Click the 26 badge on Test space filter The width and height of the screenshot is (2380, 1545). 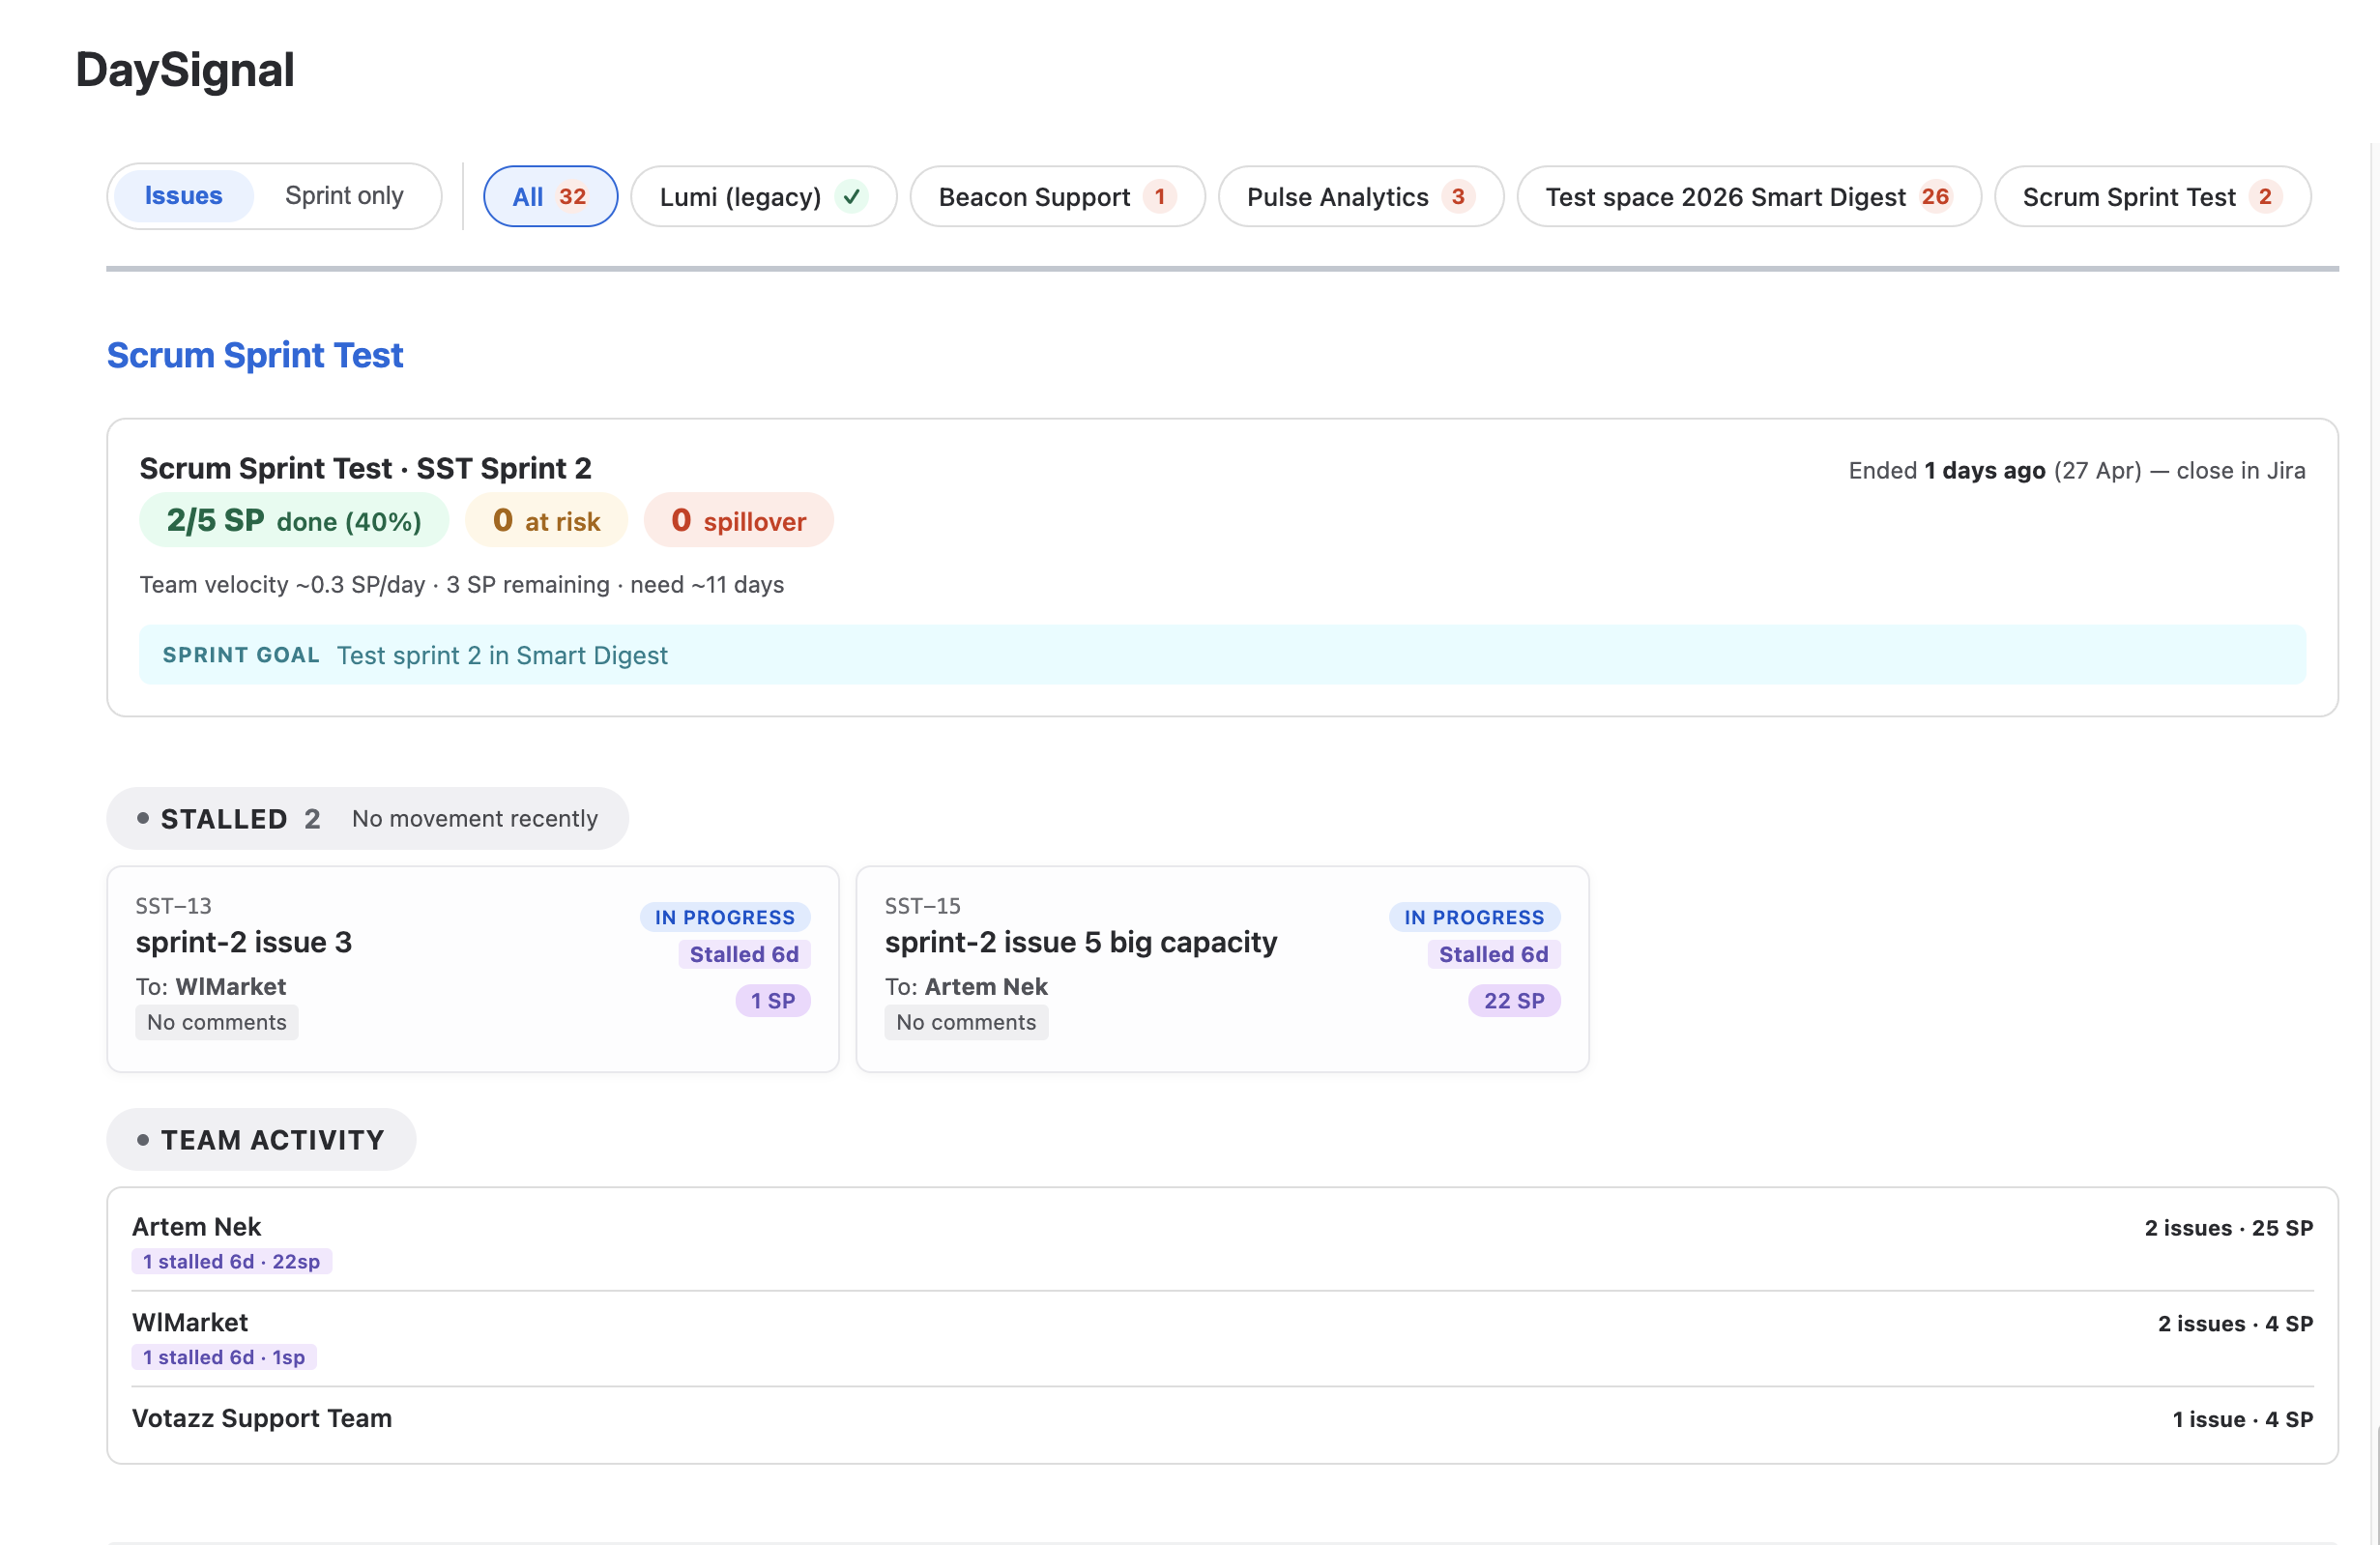coord(1934,197)
